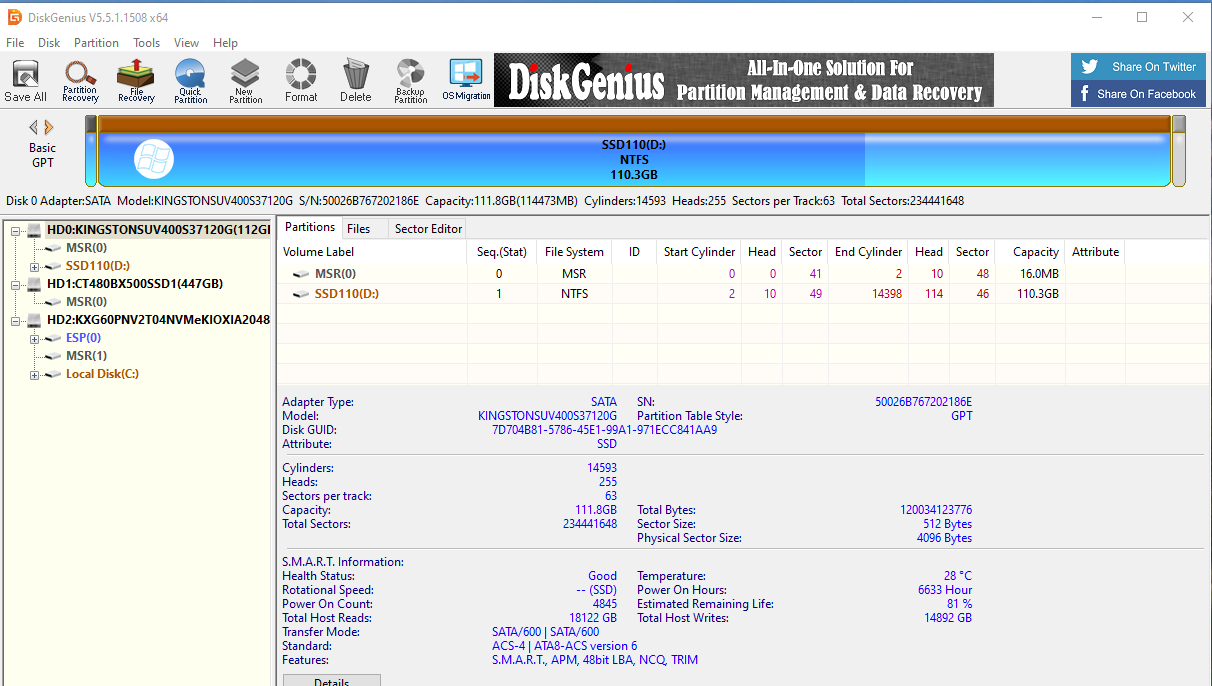Launch OS Migration tool
1212x686 pixels.
pos(466,80)
